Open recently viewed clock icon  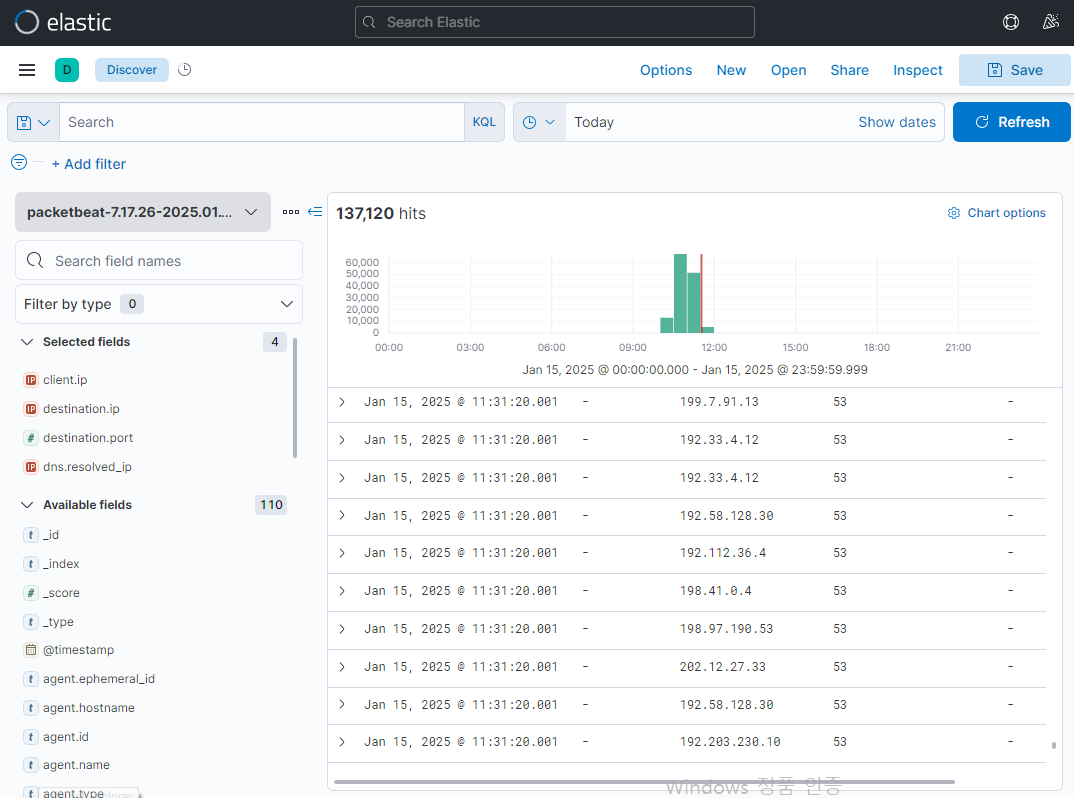184,70
